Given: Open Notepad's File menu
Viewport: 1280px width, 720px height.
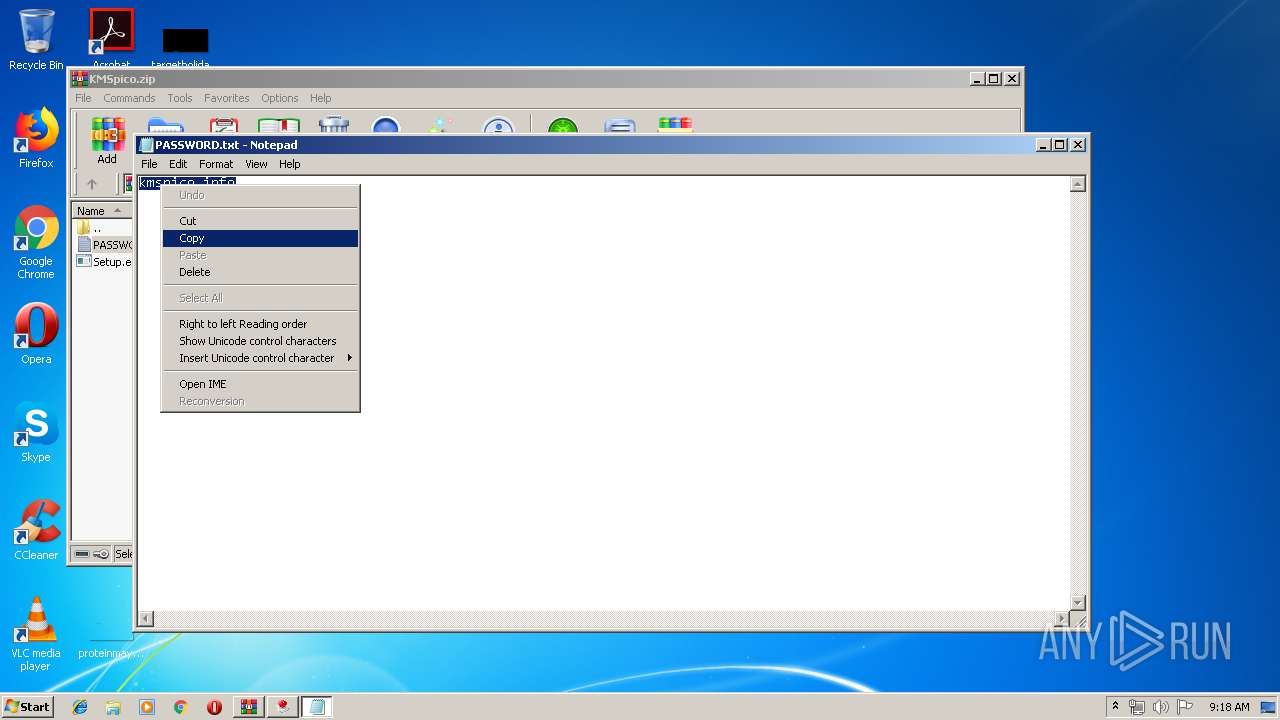Looking at the screenshot, I should [x=149, y=164].
